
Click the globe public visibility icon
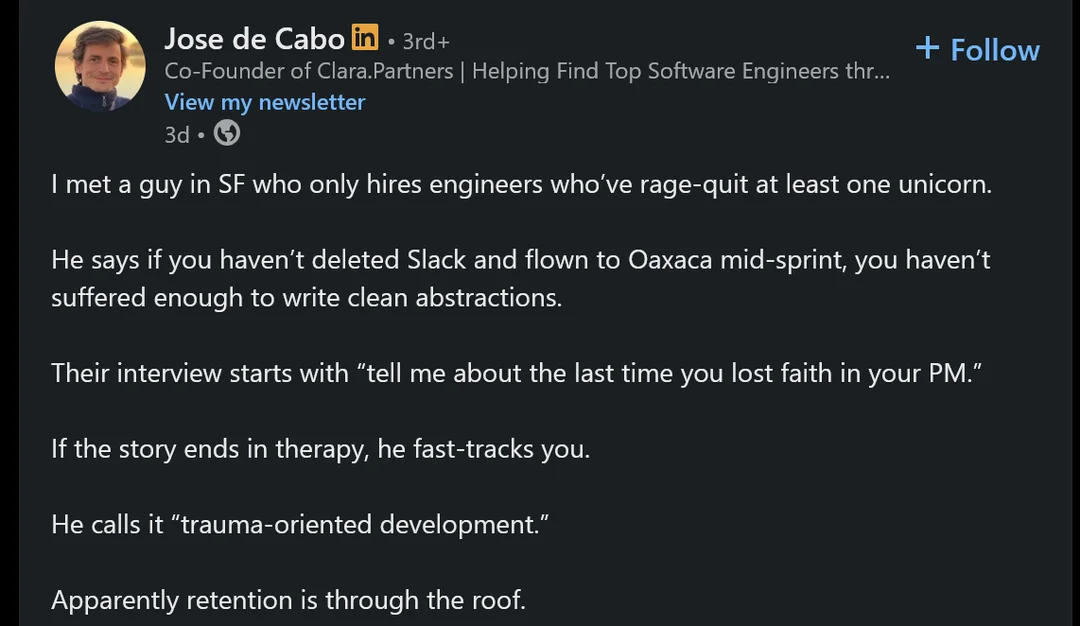227,133
